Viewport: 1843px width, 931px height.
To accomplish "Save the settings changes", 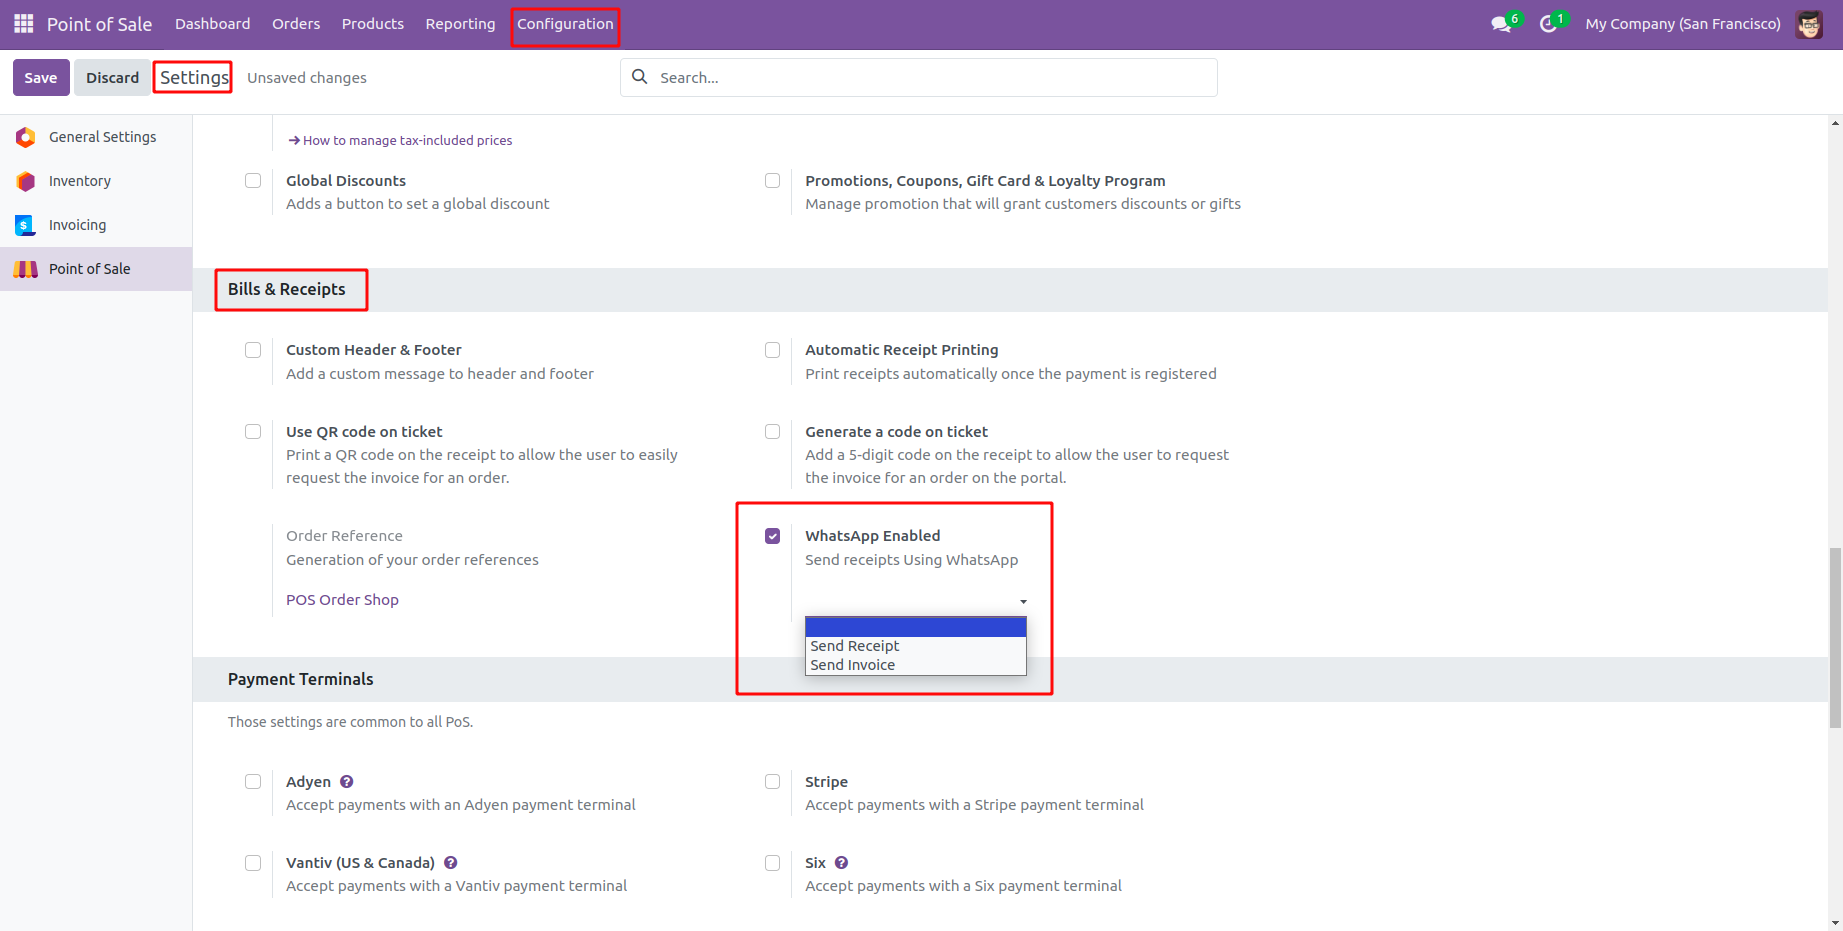I will pyautogui.click(x=41, y=78).
